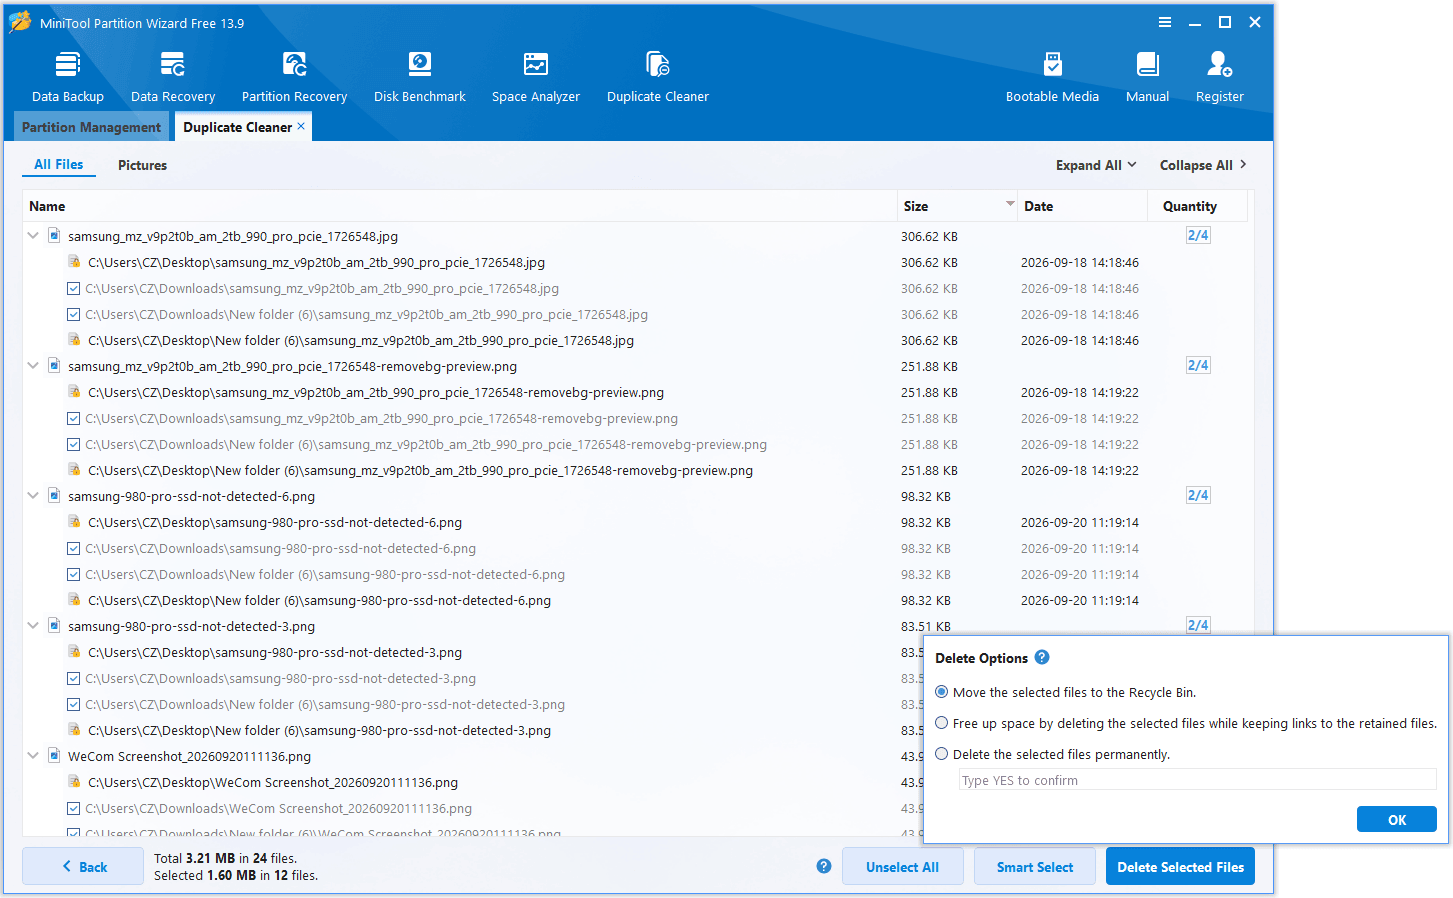
Task: Click Expand All
Action: [x=1096, y=165]
